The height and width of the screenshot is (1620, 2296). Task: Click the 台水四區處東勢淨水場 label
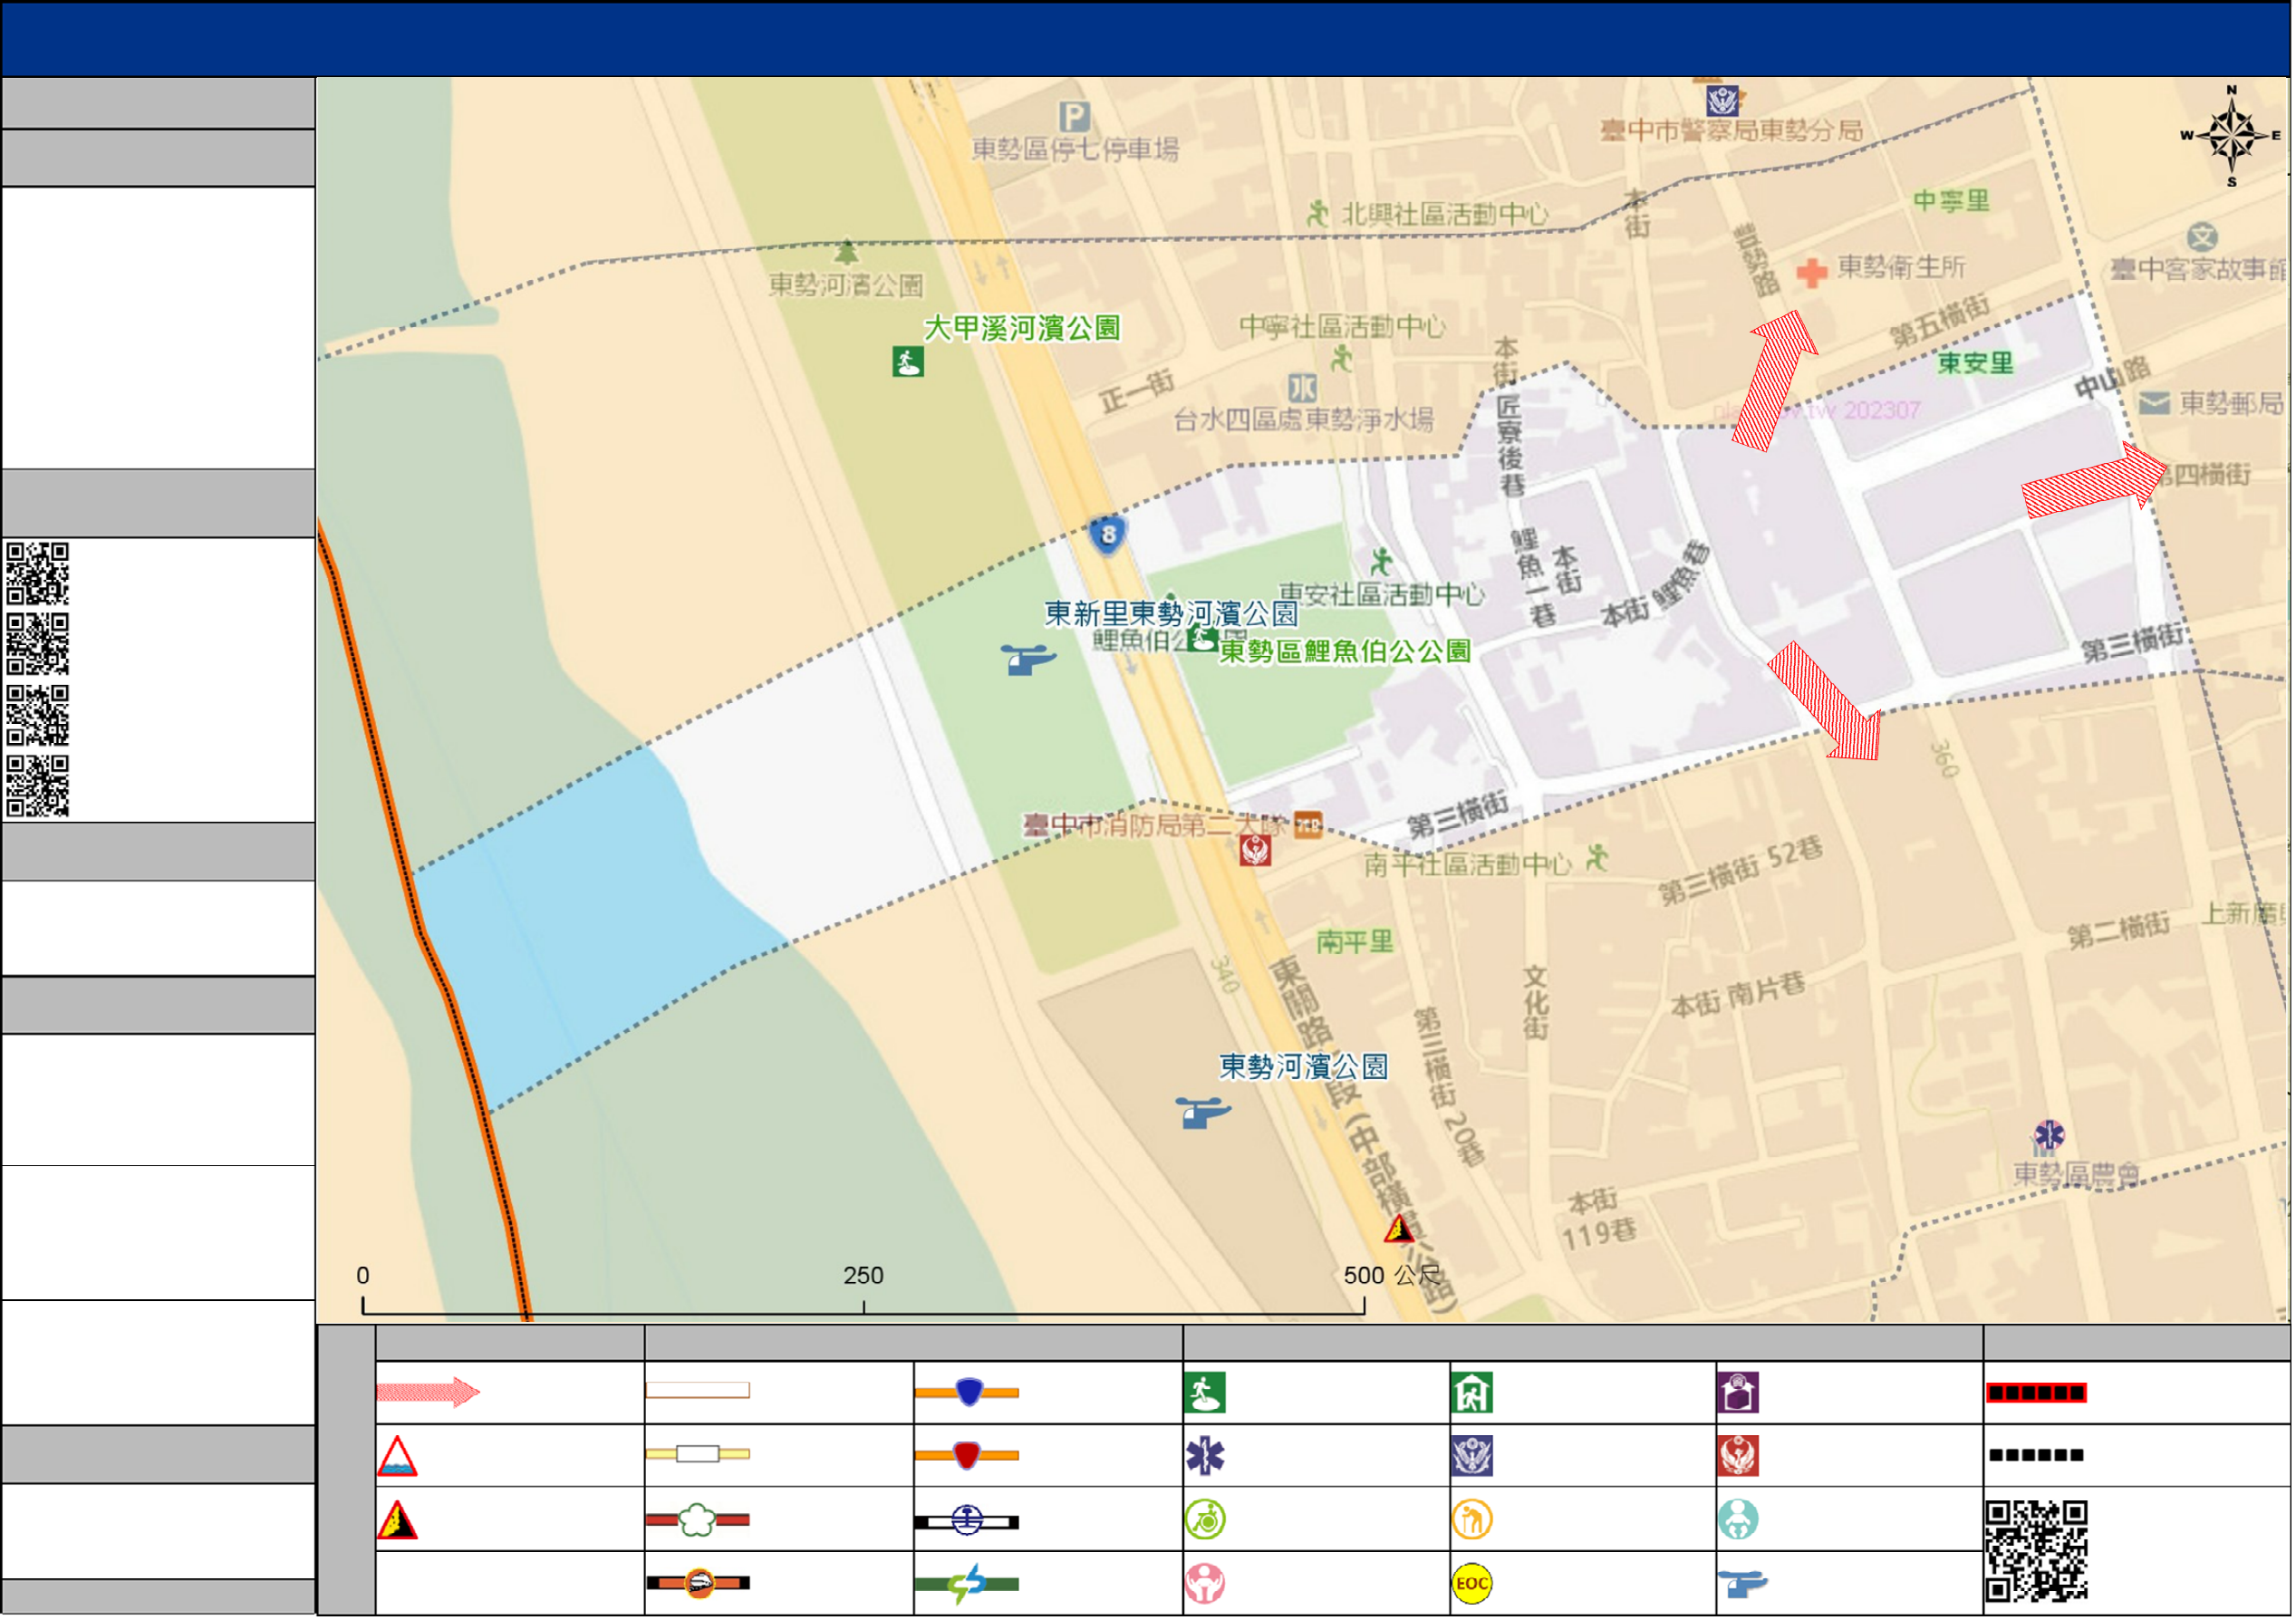(1305, 420)
